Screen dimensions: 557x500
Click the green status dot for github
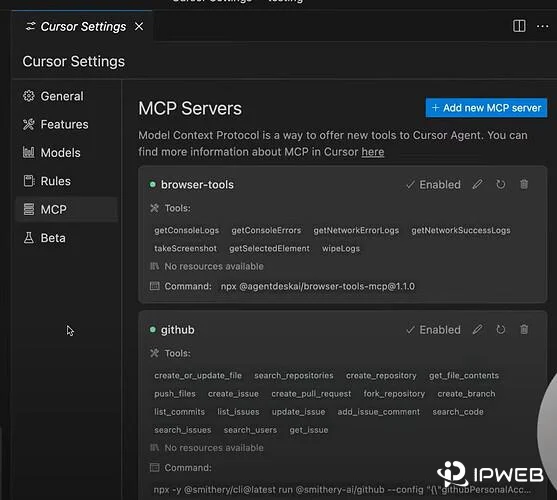tap(152, 330)
